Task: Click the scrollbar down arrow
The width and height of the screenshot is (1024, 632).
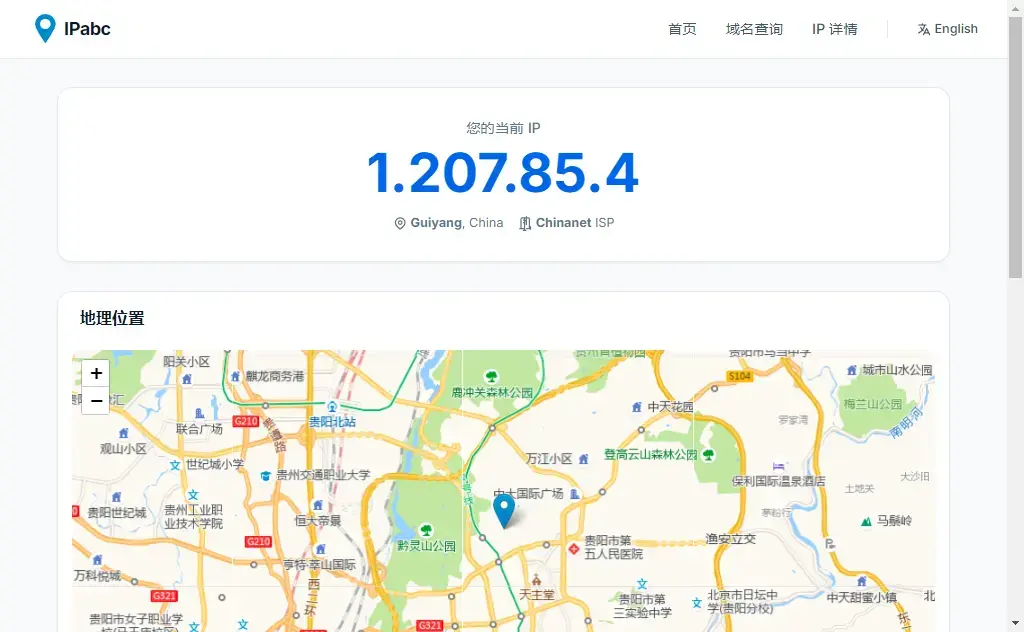Action: coord(1016,624)
